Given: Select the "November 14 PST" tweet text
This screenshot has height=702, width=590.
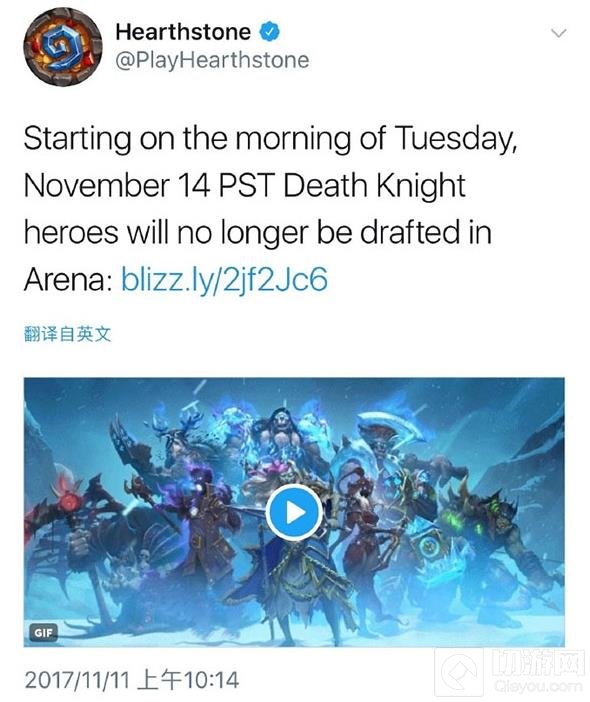Looking at the screenshot, I should [148, 185].
